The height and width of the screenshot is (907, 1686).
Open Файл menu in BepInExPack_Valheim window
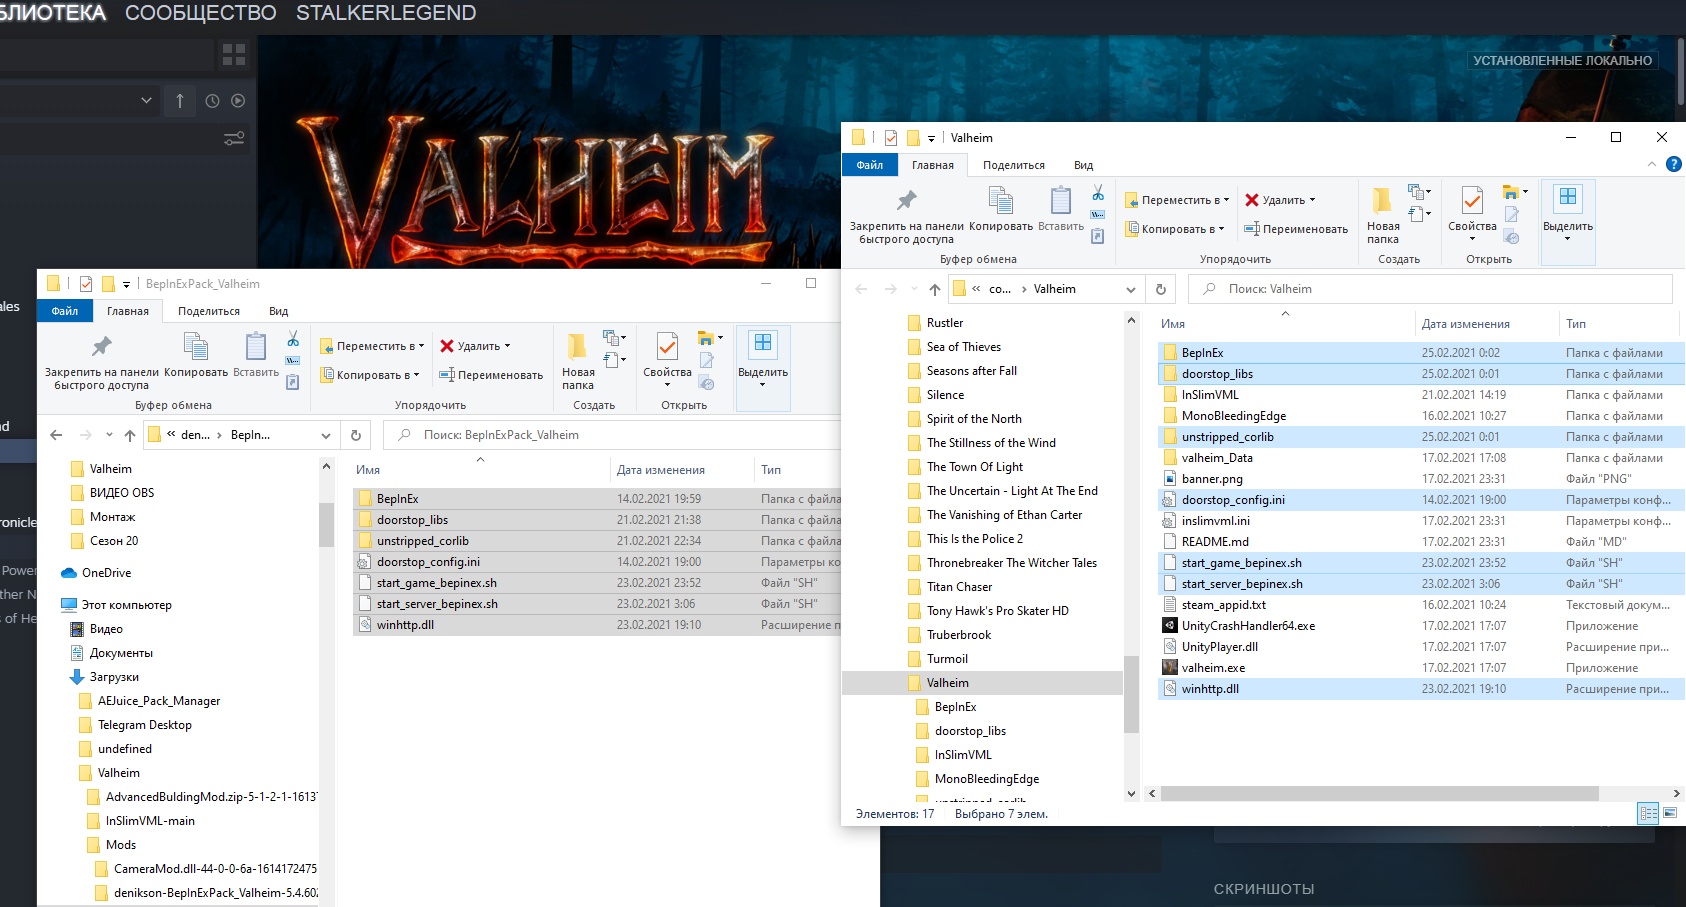(65, 311)
